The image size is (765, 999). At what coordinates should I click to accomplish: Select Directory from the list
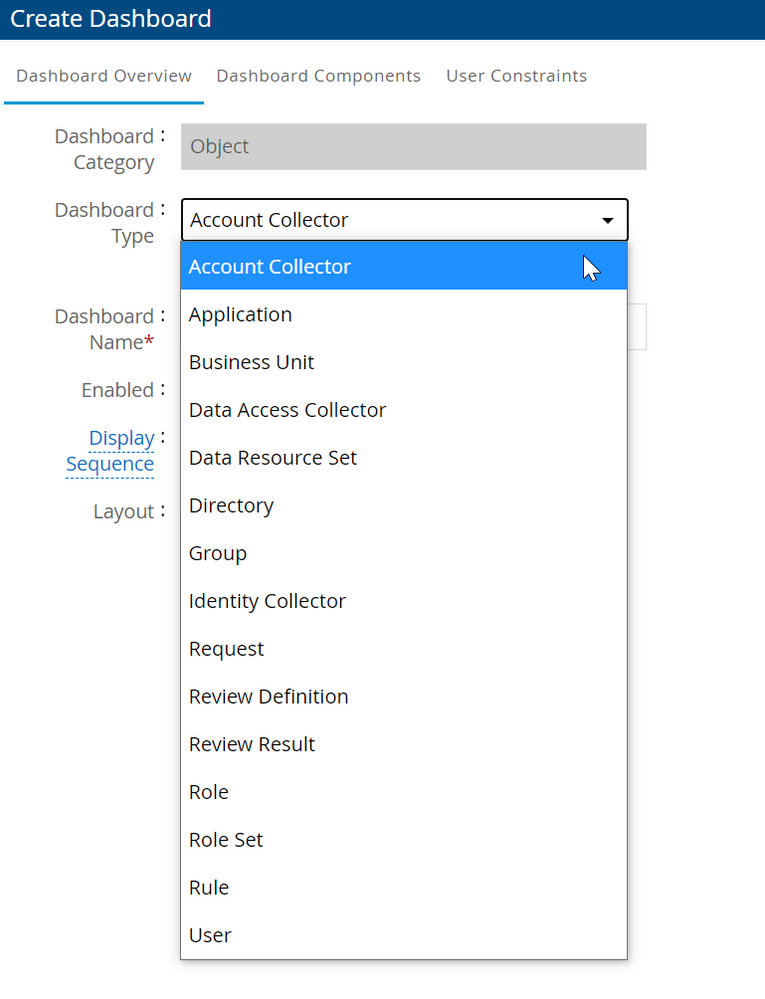[x=231, y=506]
